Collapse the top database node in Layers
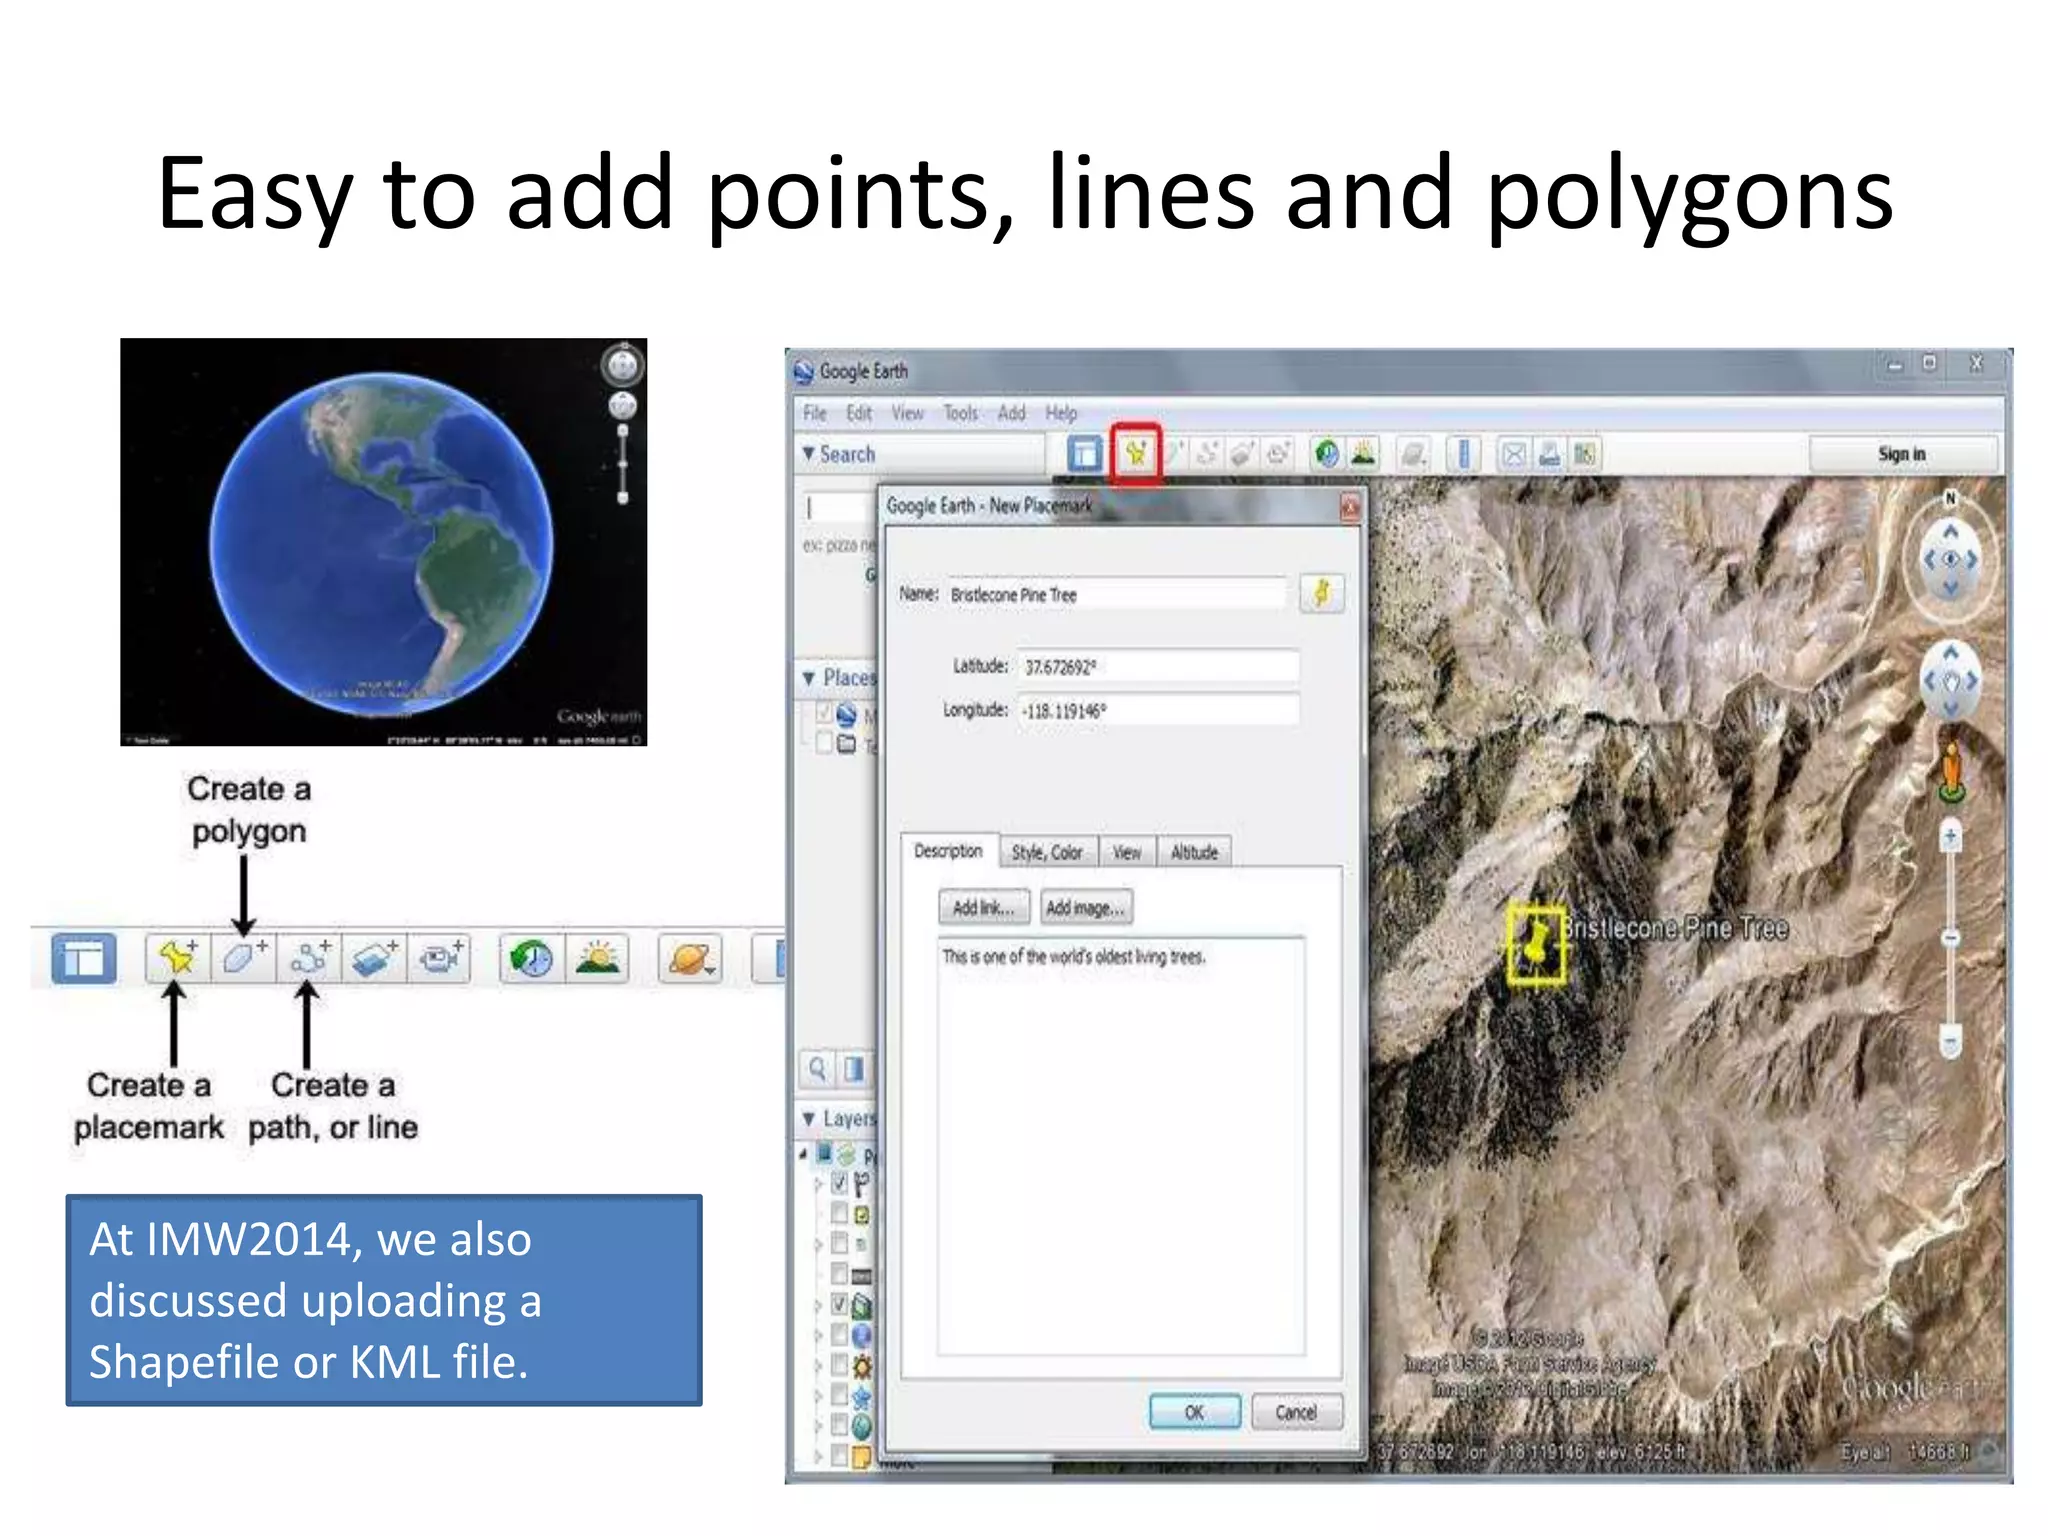Screen dimensions: 2048x1536 tap(803, 1155)
